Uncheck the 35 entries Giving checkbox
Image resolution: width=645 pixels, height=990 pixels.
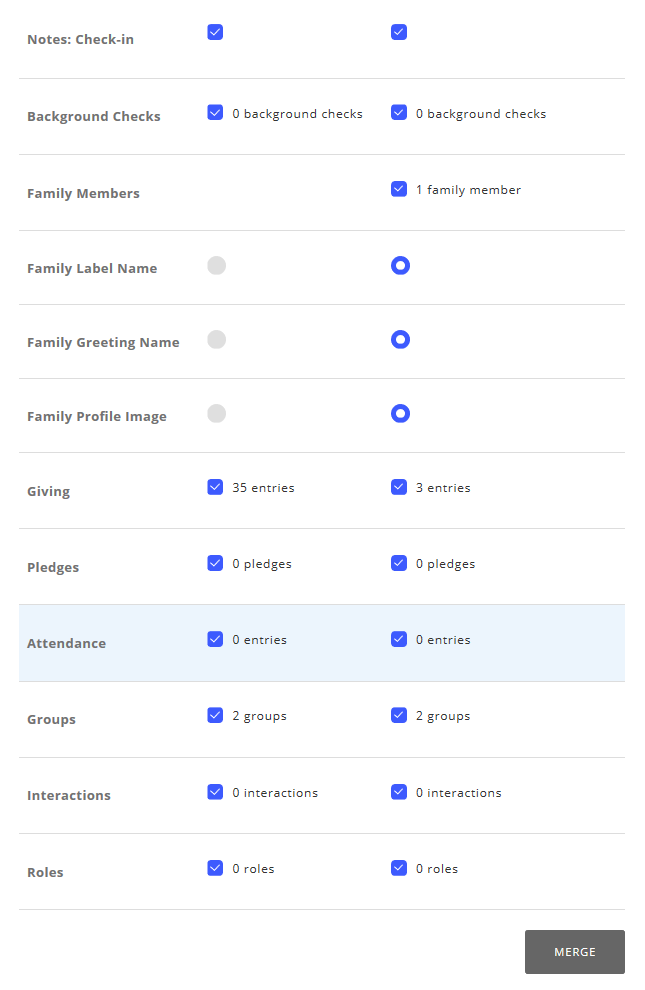click(215, 487)
